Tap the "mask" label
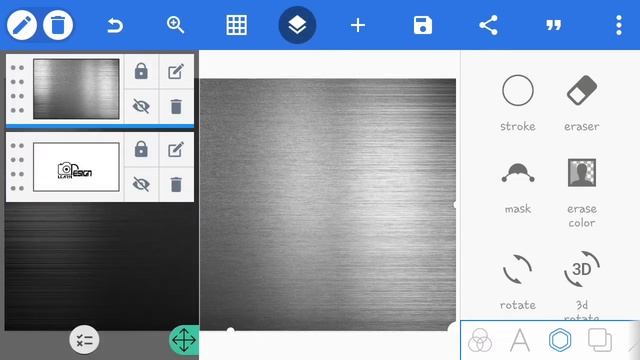640x360 pixels. pyautogui.click(x=518, y=209)
